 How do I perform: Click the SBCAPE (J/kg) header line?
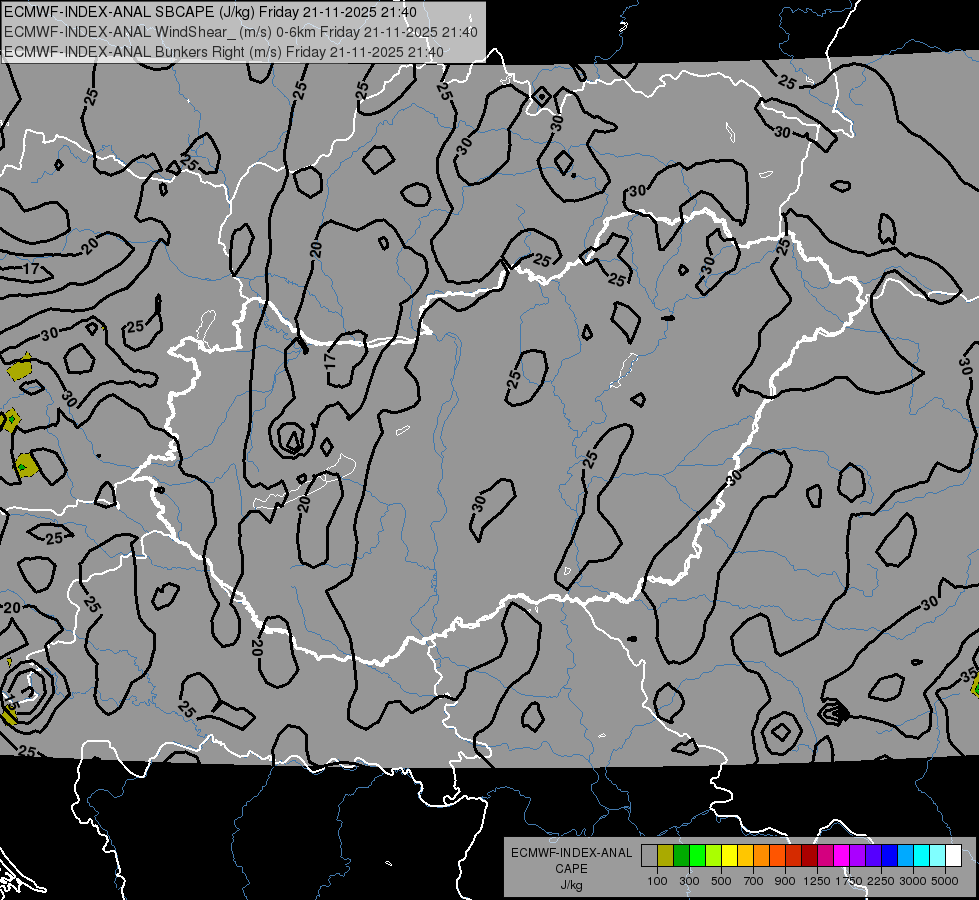[210, 11]
